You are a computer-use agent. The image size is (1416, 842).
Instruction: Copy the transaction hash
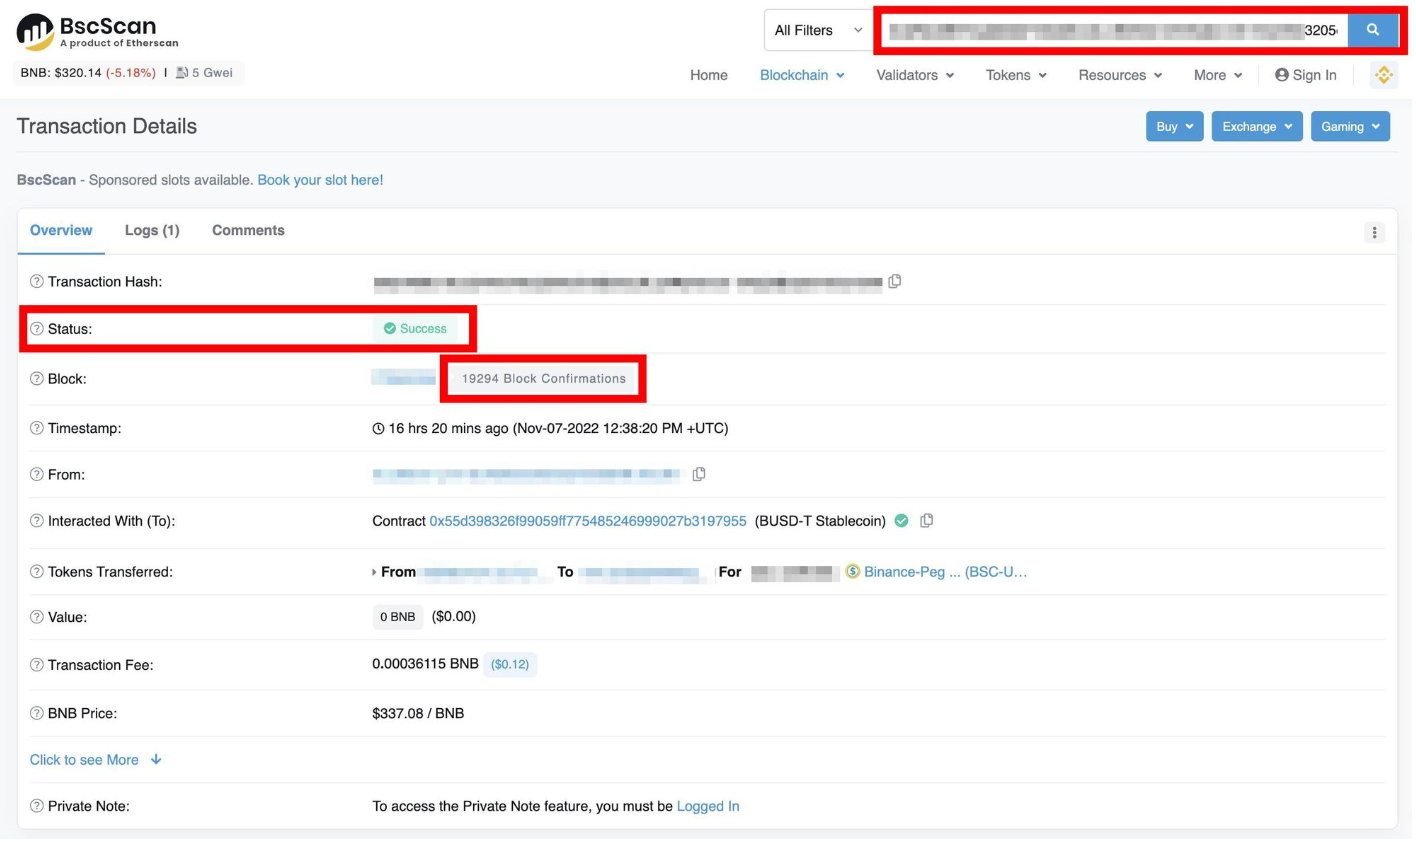tap(897, 282)
